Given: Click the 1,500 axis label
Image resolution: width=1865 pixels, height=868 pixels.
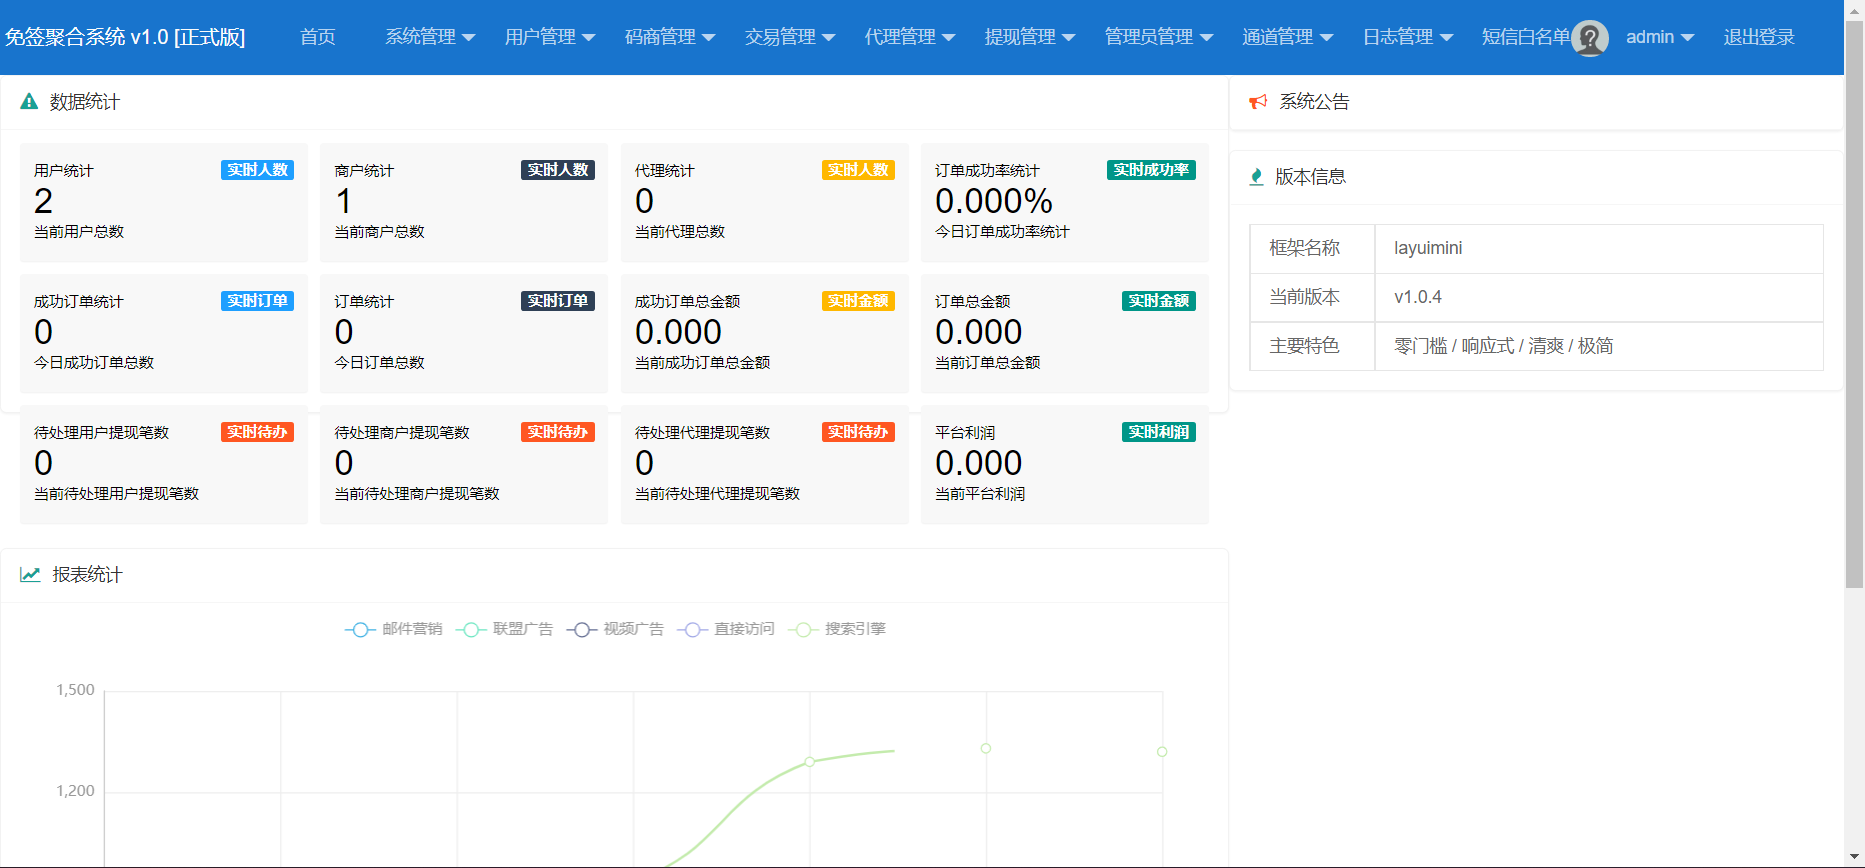Looking at the screenshot, I should 75,690.
